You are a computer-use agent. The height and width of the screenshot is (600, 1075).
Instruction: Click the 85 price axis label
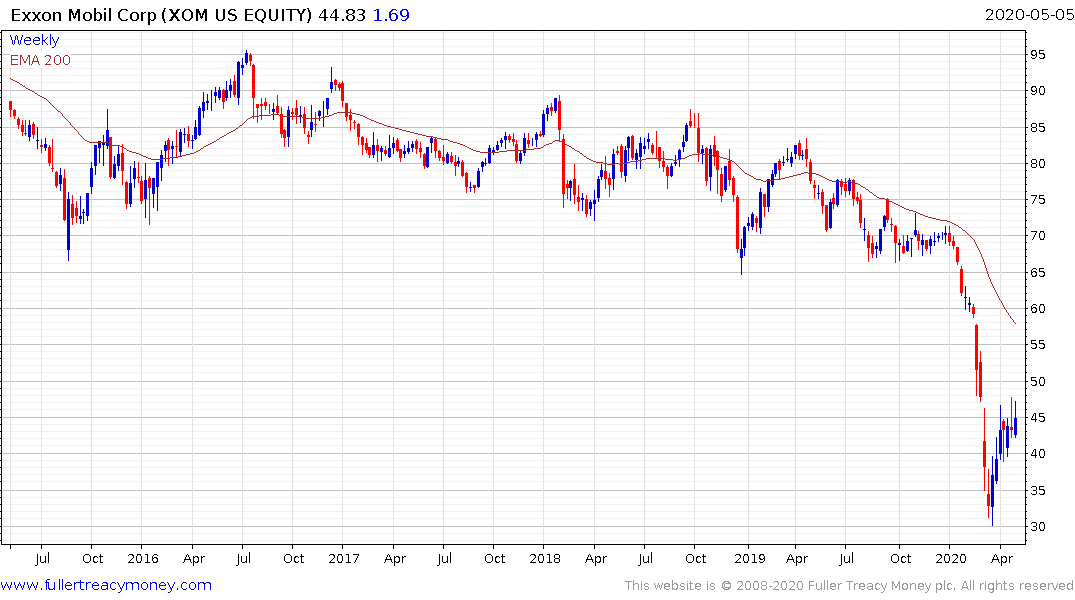pos(1037,128)
